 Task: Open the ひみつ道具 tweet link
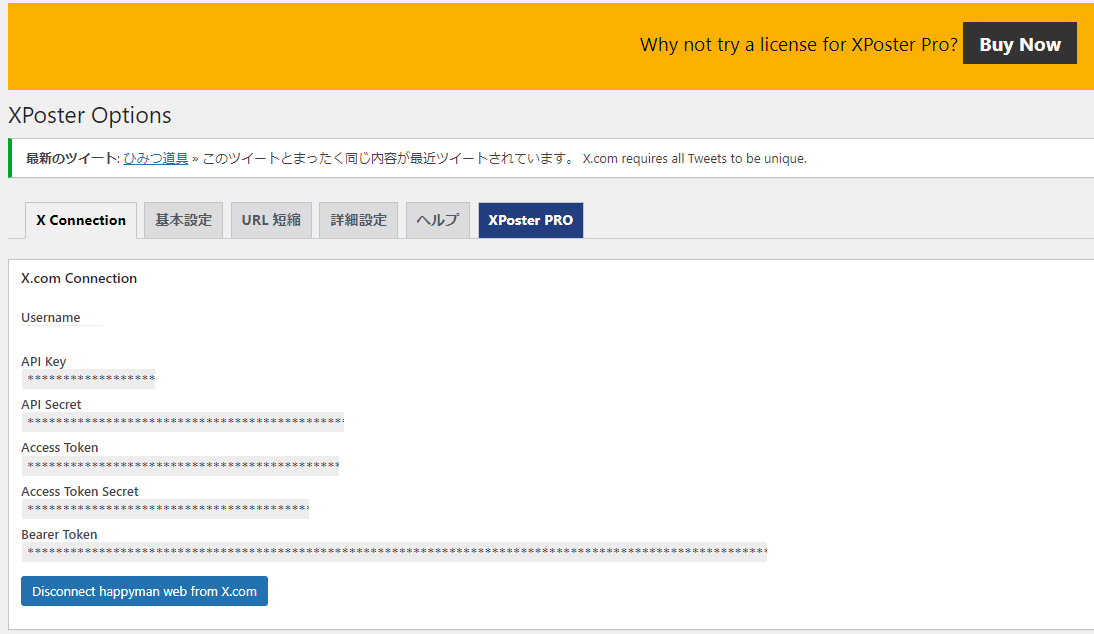click(x=156, y=158)
